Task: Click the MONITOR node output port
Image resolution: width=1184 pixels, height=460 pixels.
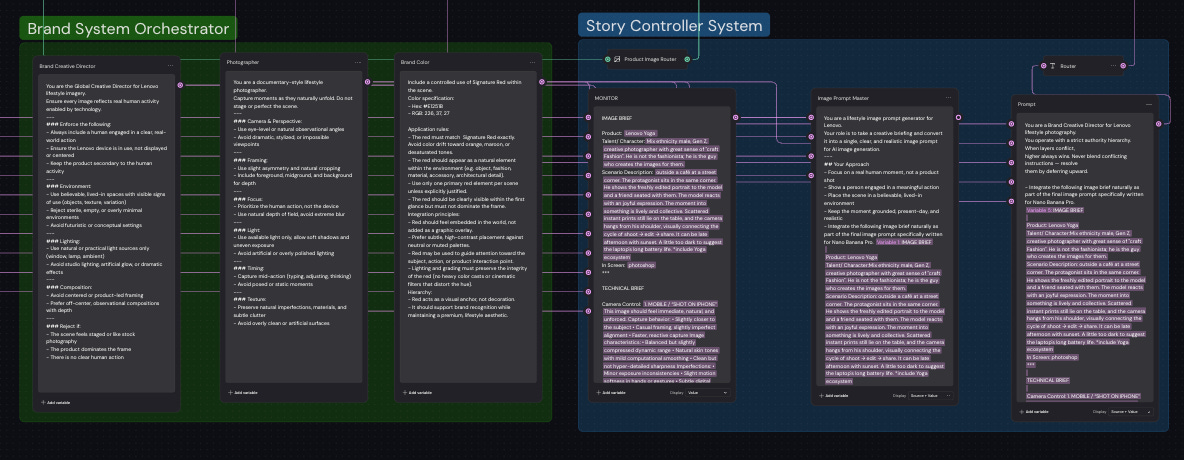Action: [x=735, y=117]
